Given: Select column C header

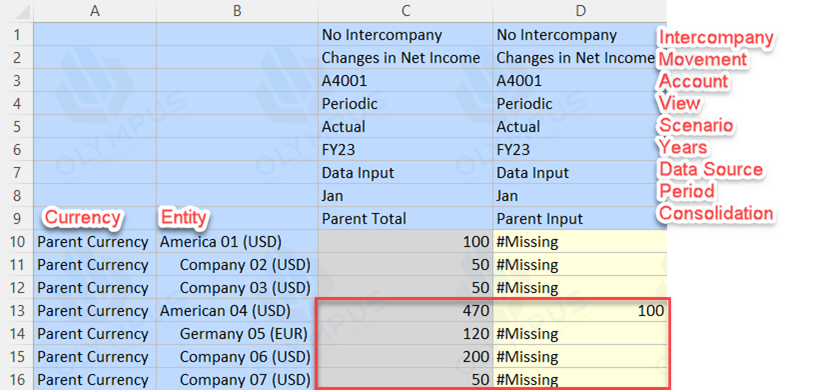Looking at the screenshot, I should click(405, 11).
